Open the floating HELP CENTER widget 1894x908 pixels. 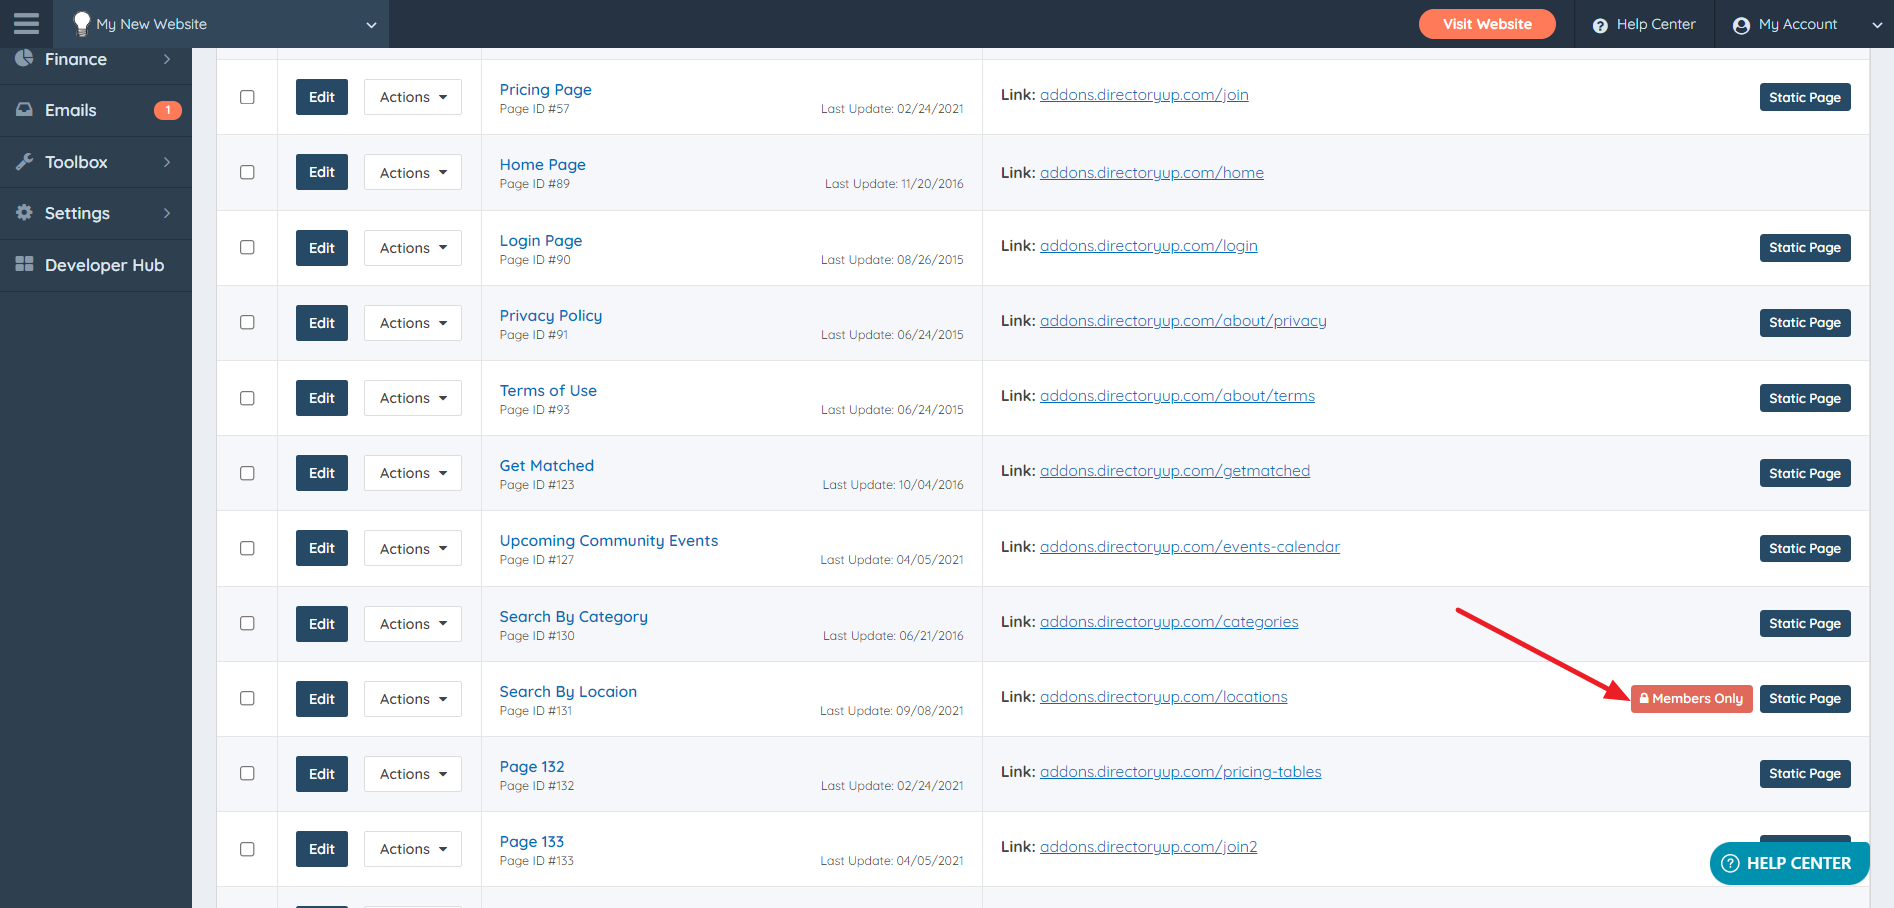coord(1788,863)
